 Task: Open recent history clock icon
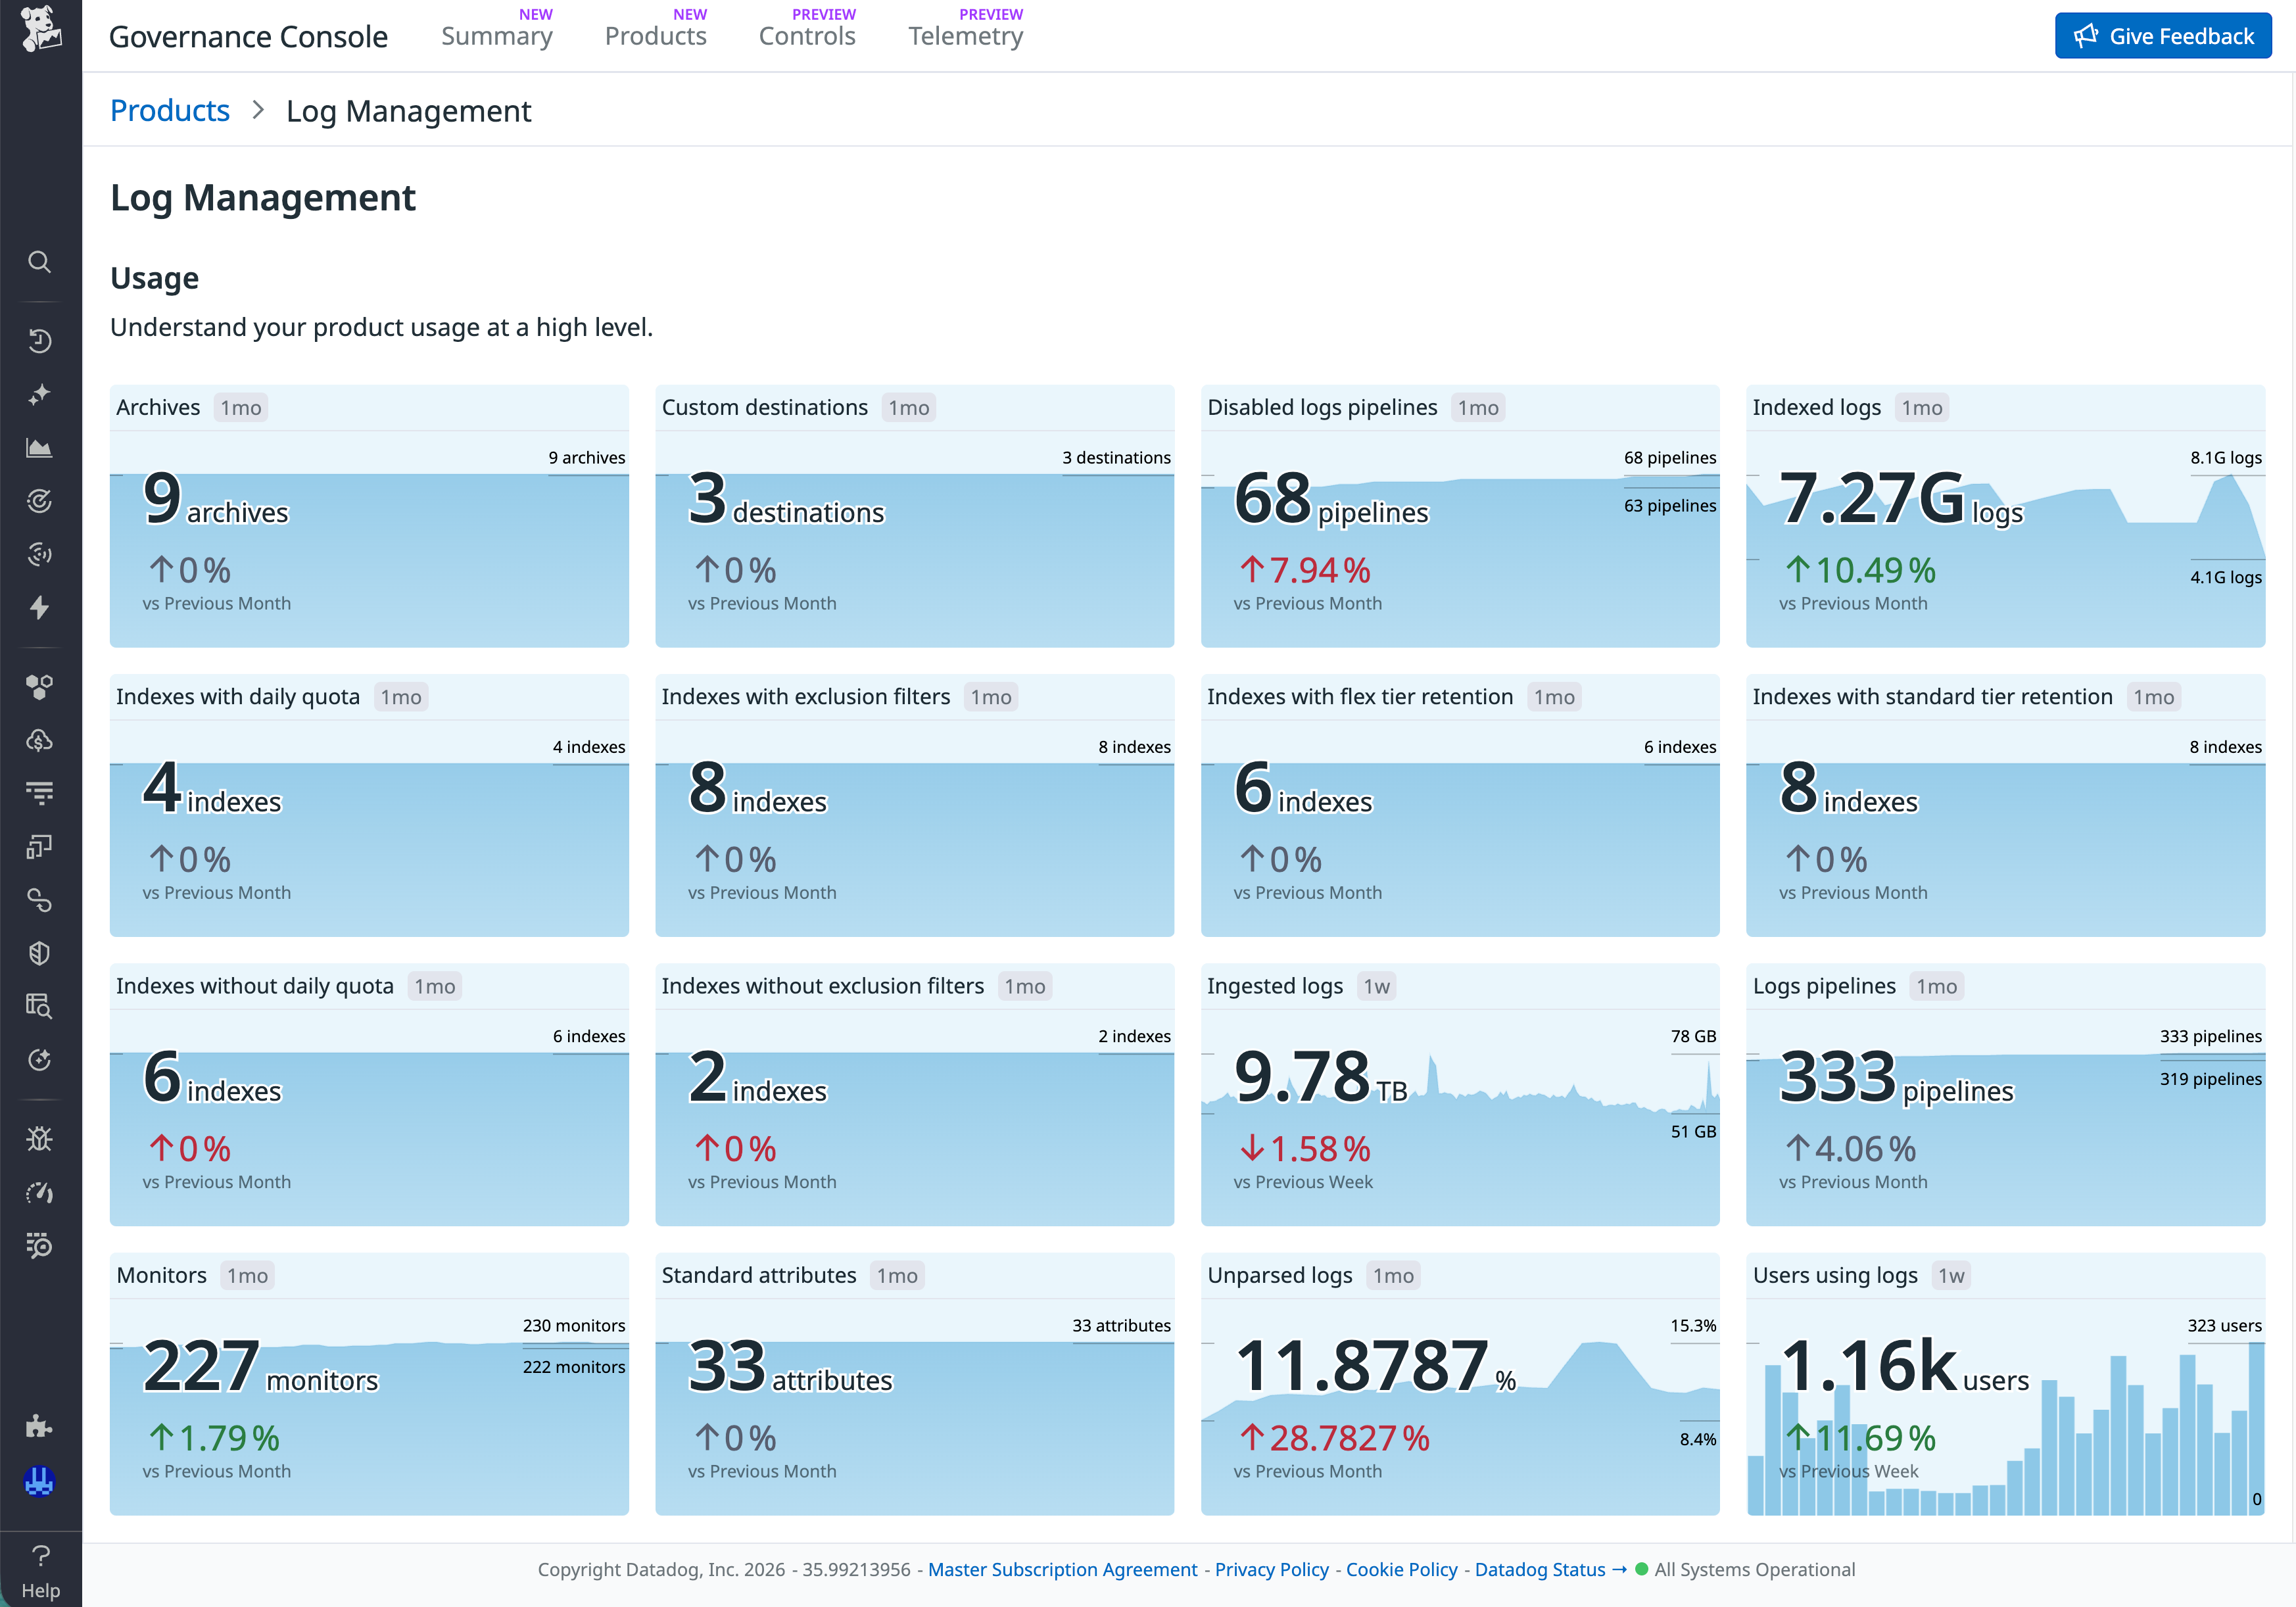[40, 341]
